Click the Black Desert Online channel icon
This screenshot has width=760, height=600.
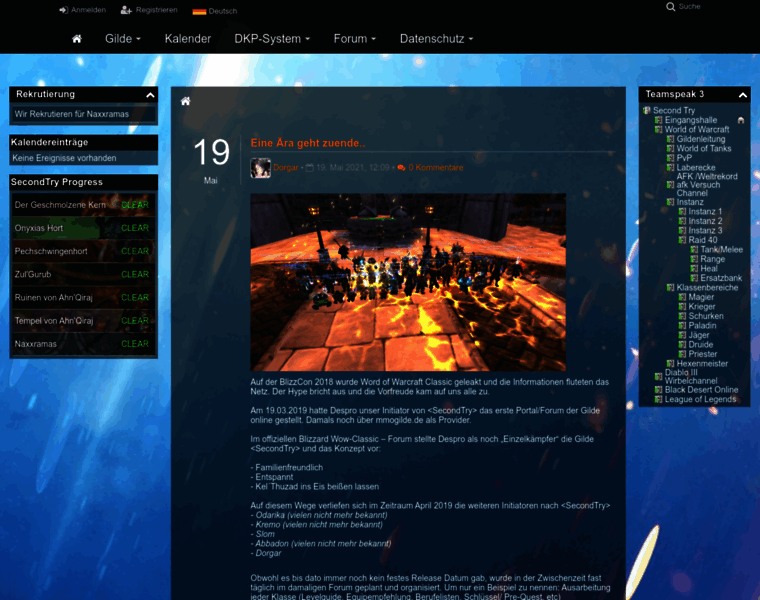[658, 390]
